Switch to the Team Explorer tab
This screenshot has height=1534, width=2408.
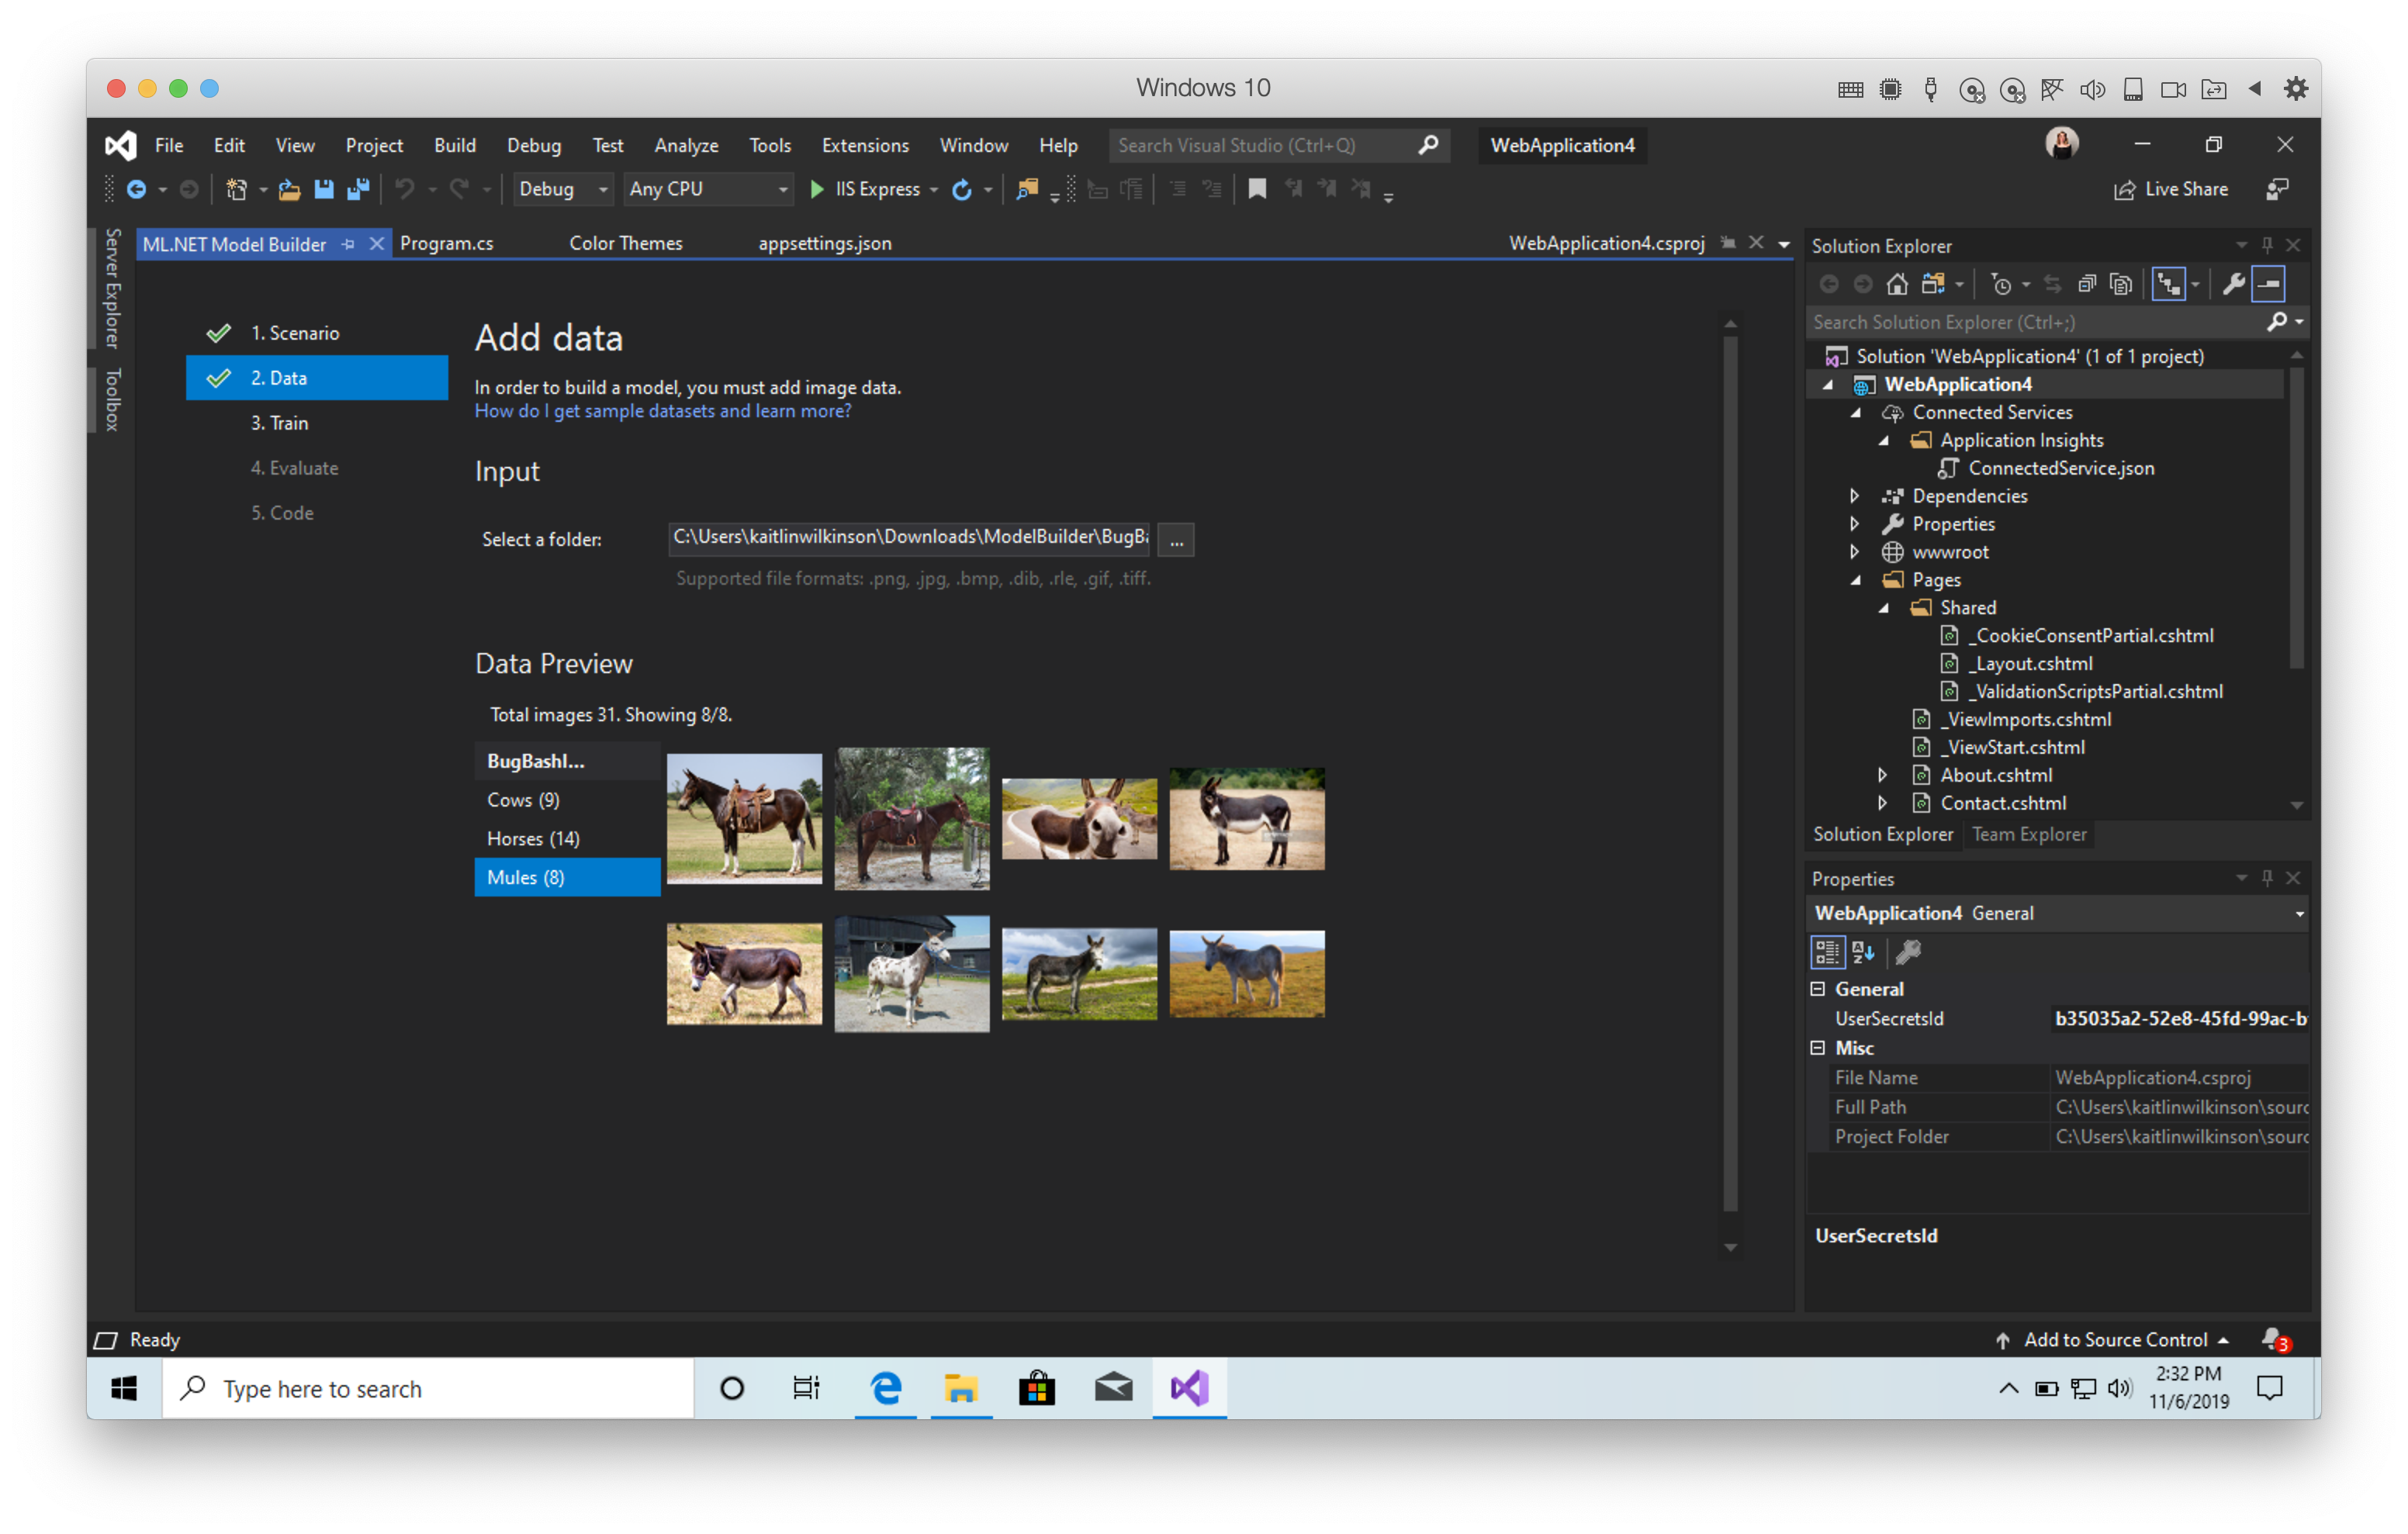pyautogui.click(x=2028, y=834)
